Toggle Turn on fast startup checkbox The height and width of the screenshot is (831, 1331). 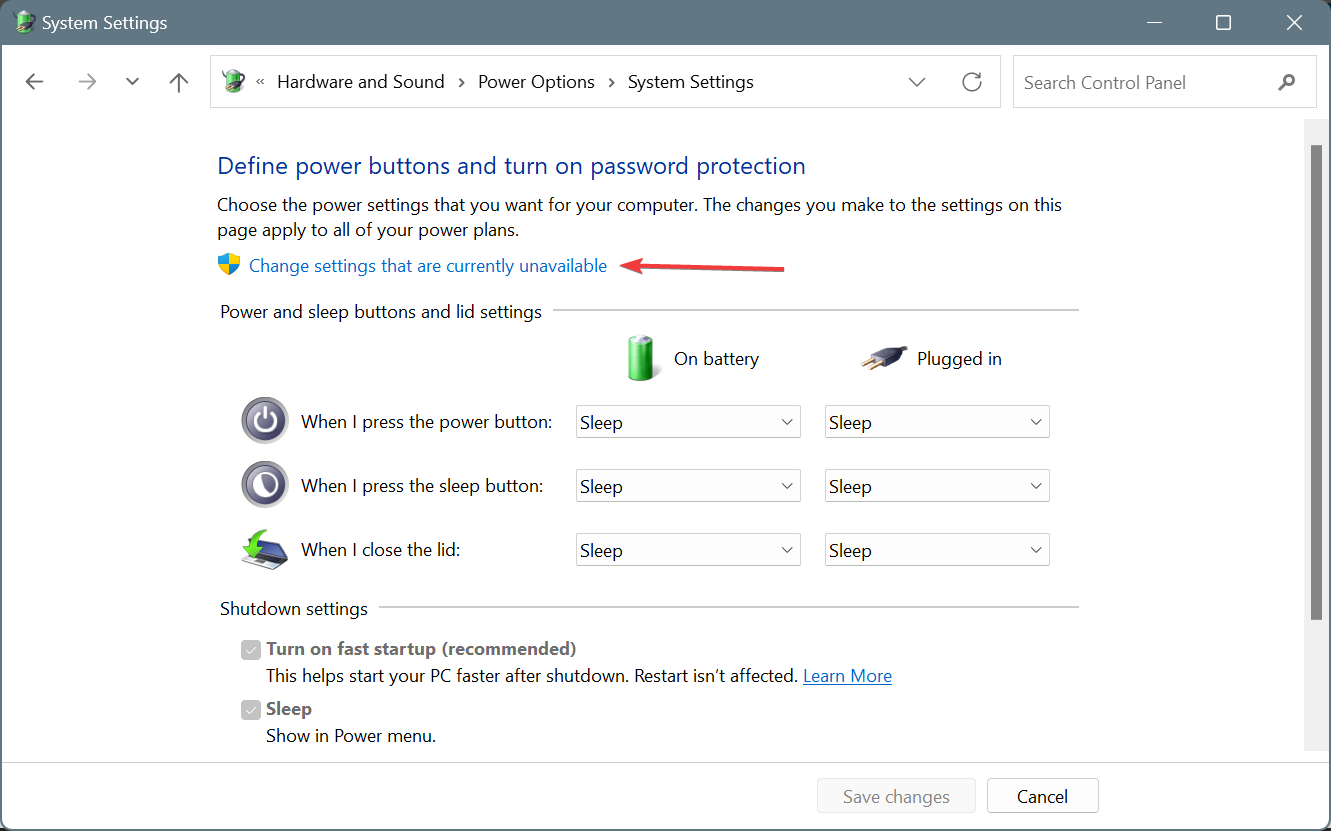pyautogui.click(x=251, y=650)
